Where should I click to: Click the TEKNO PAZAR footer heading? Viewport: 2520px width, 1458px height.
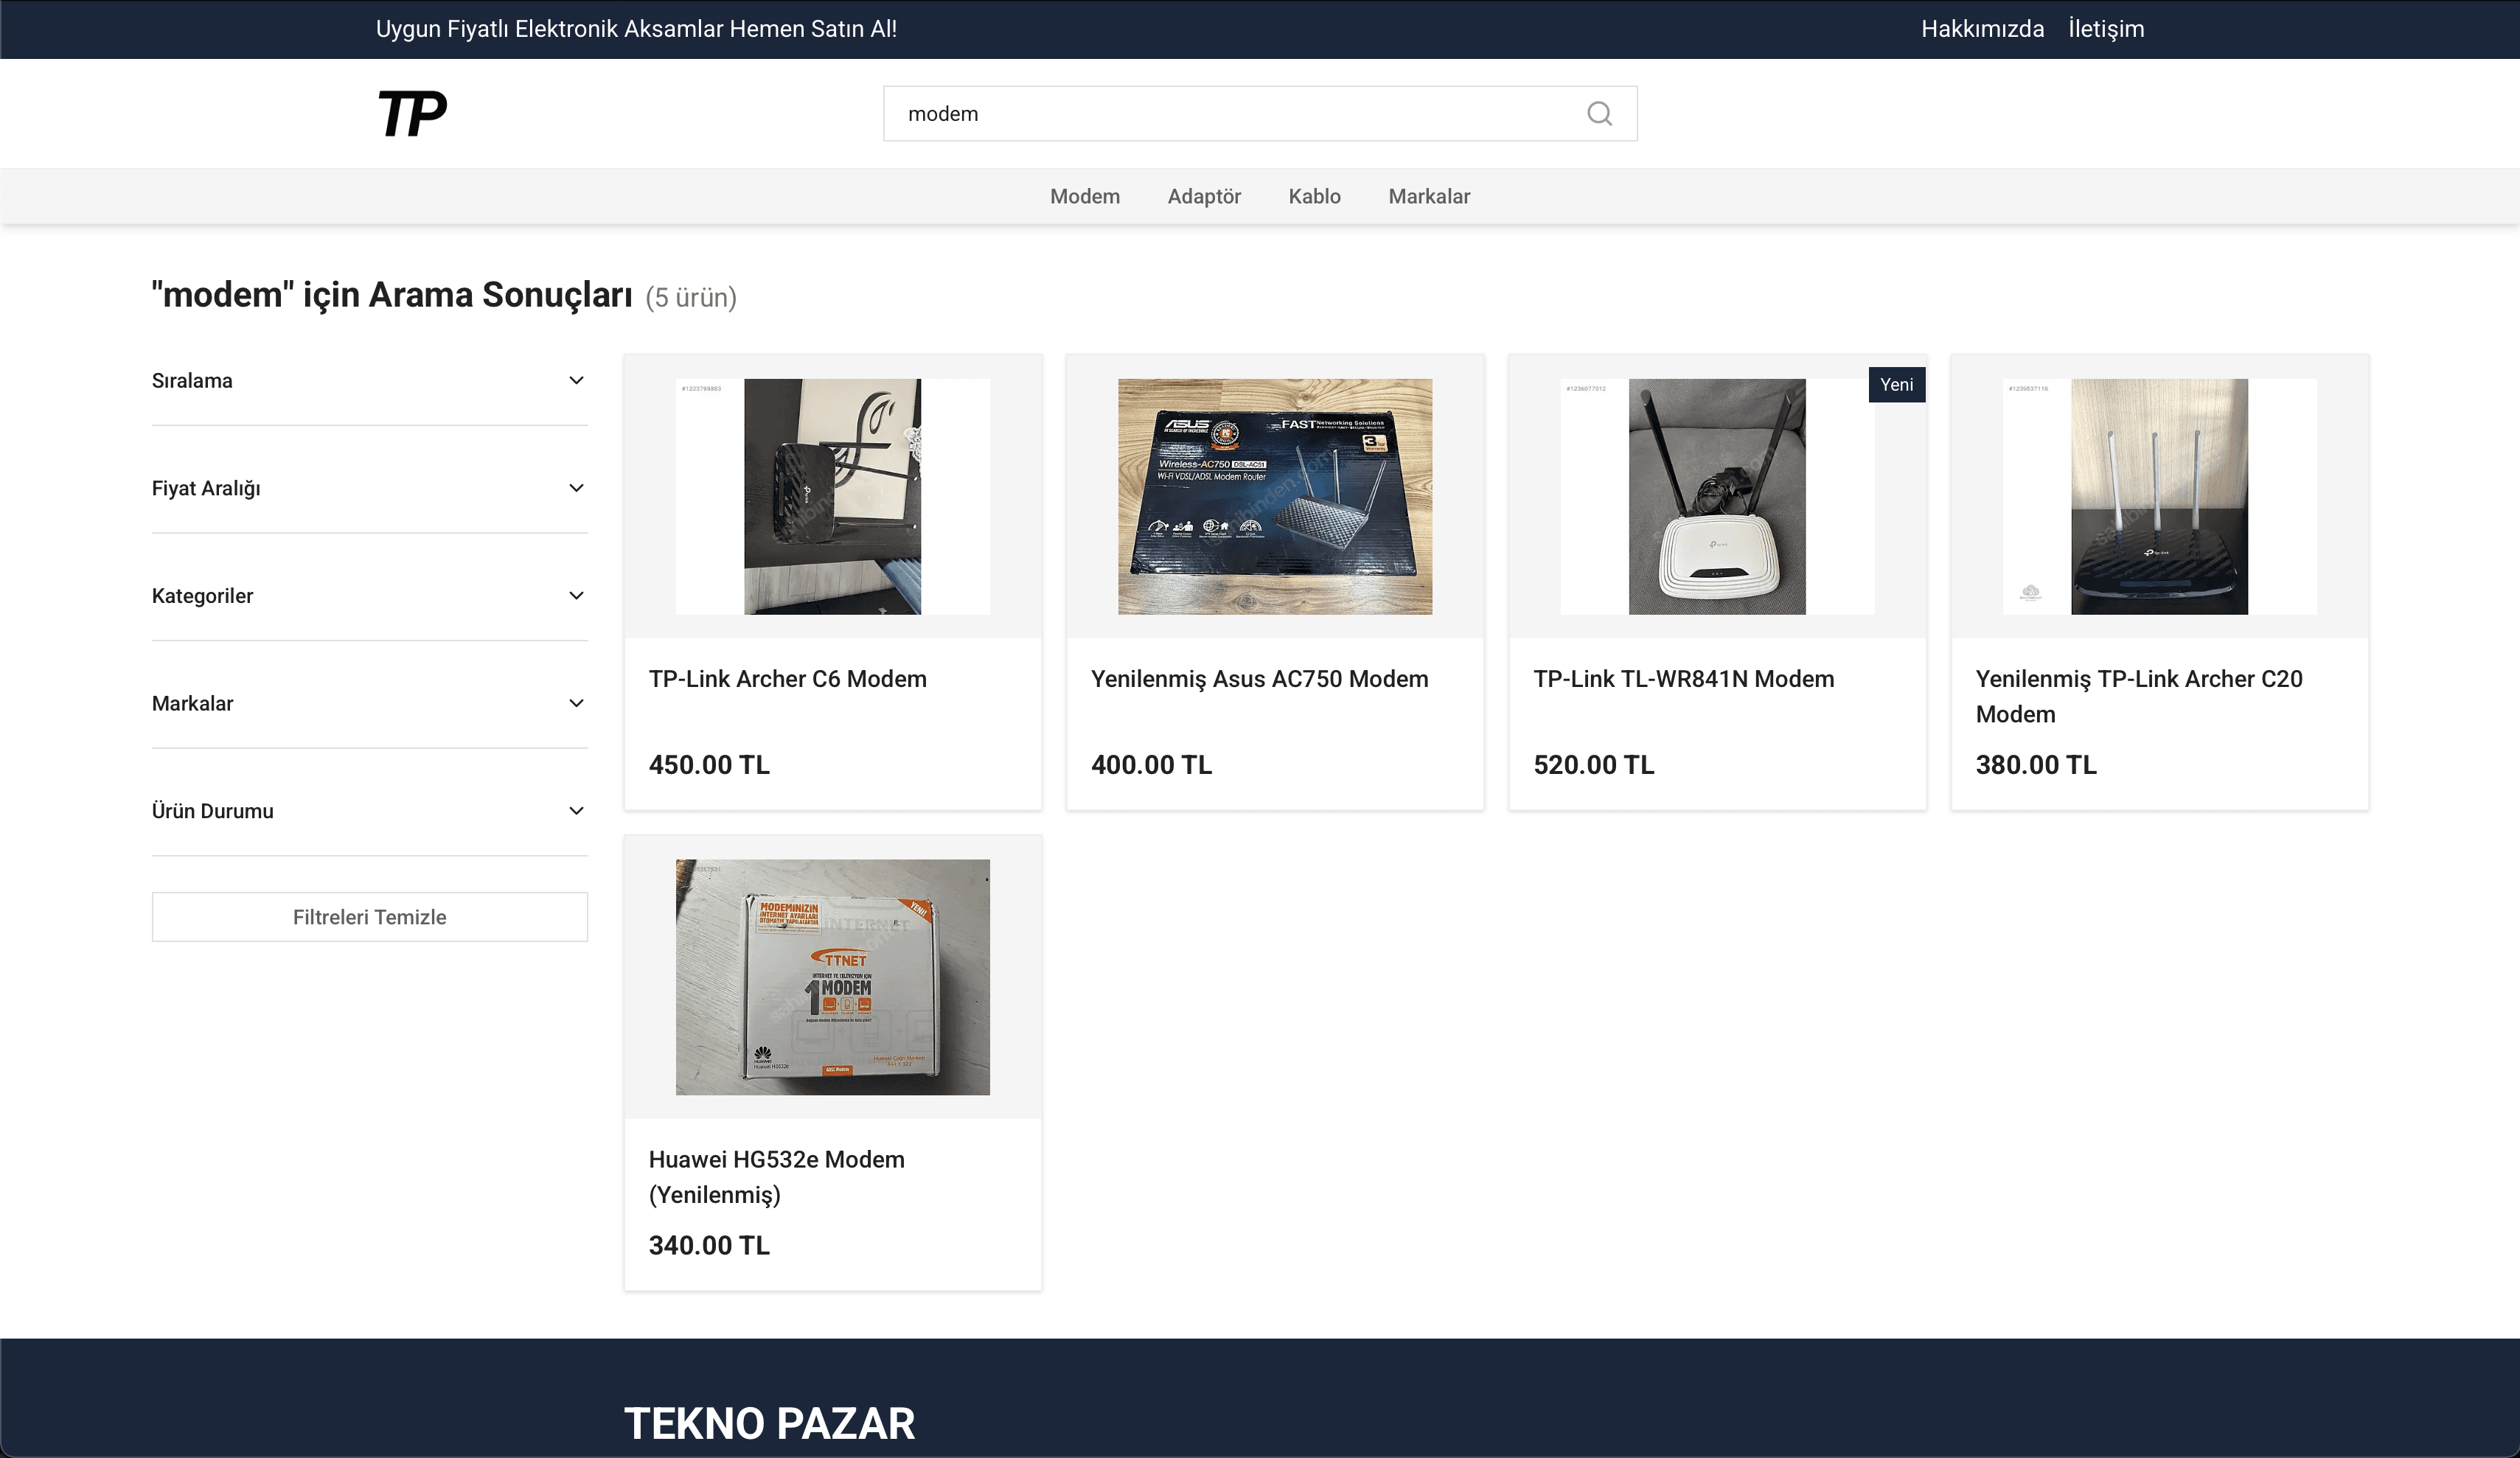coord(769,1423)
